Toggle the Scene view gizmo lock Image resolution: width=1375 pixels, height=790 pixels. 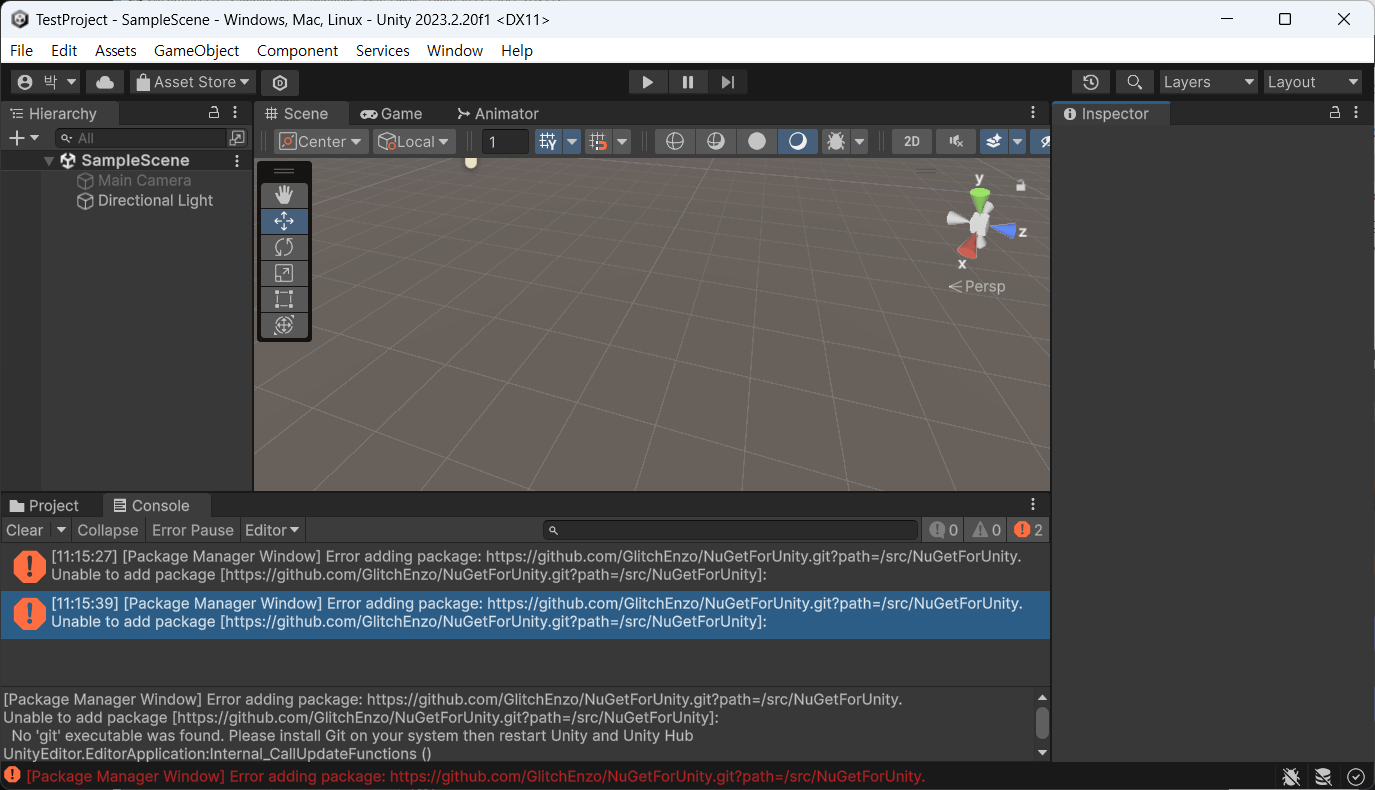[x=1020, y=185]
